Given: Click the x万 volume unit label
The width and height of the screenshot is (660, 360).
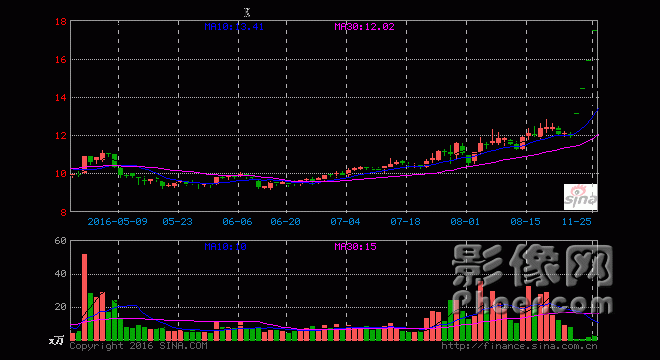Looking at the screenshot, I should [56, 340].
